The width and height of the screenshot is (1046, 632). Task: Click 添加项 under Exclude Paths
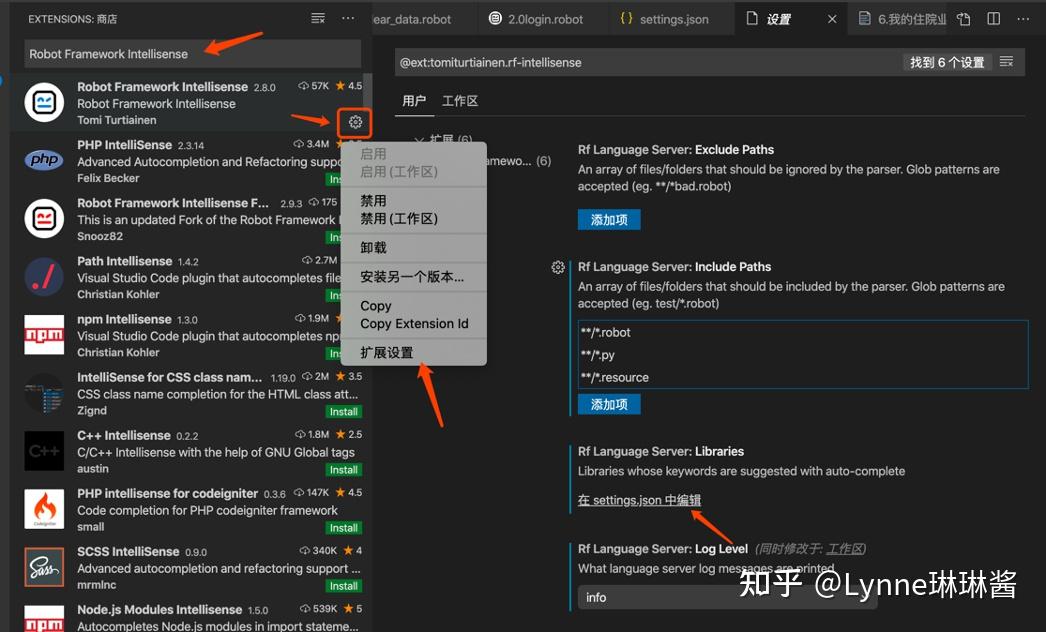tap(609, 220)
